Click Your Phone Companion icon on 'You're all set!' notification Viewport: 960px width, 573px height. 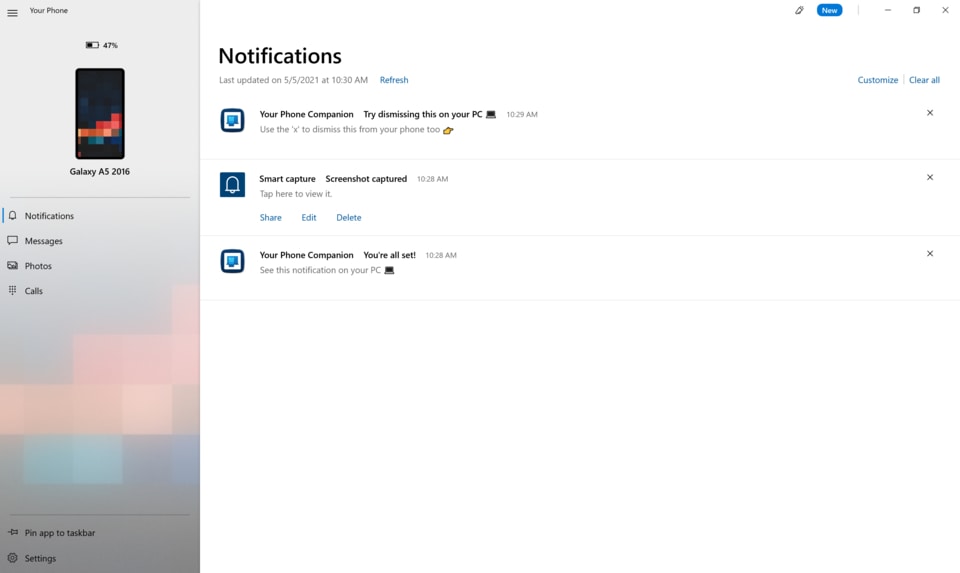pyautogui.click(x=233, y=261)
